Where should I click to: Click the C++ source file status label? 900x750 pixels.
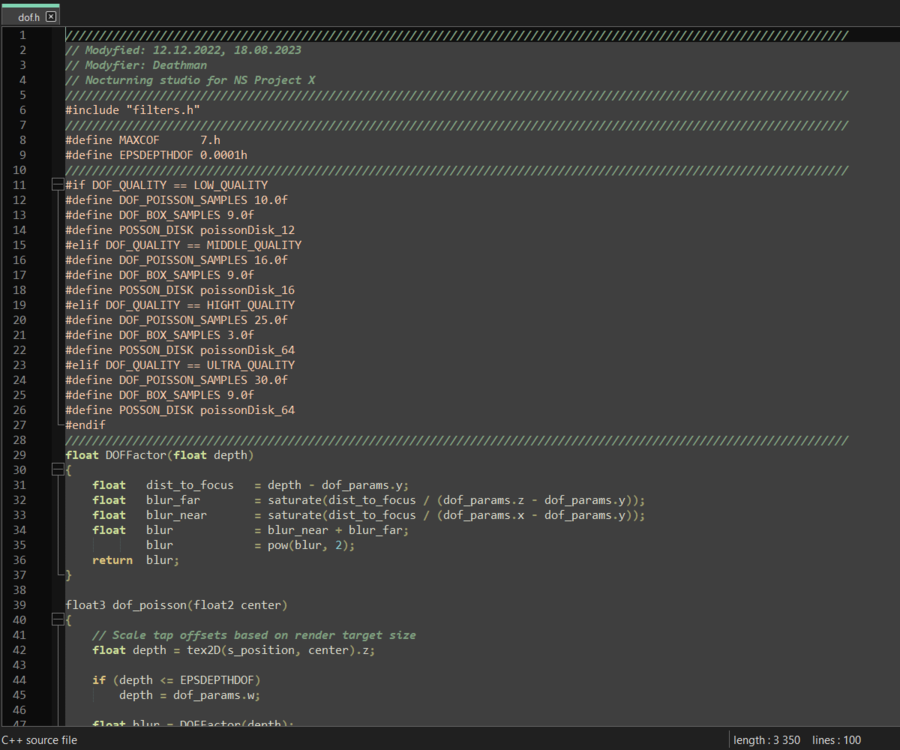[x=40, y=740]
